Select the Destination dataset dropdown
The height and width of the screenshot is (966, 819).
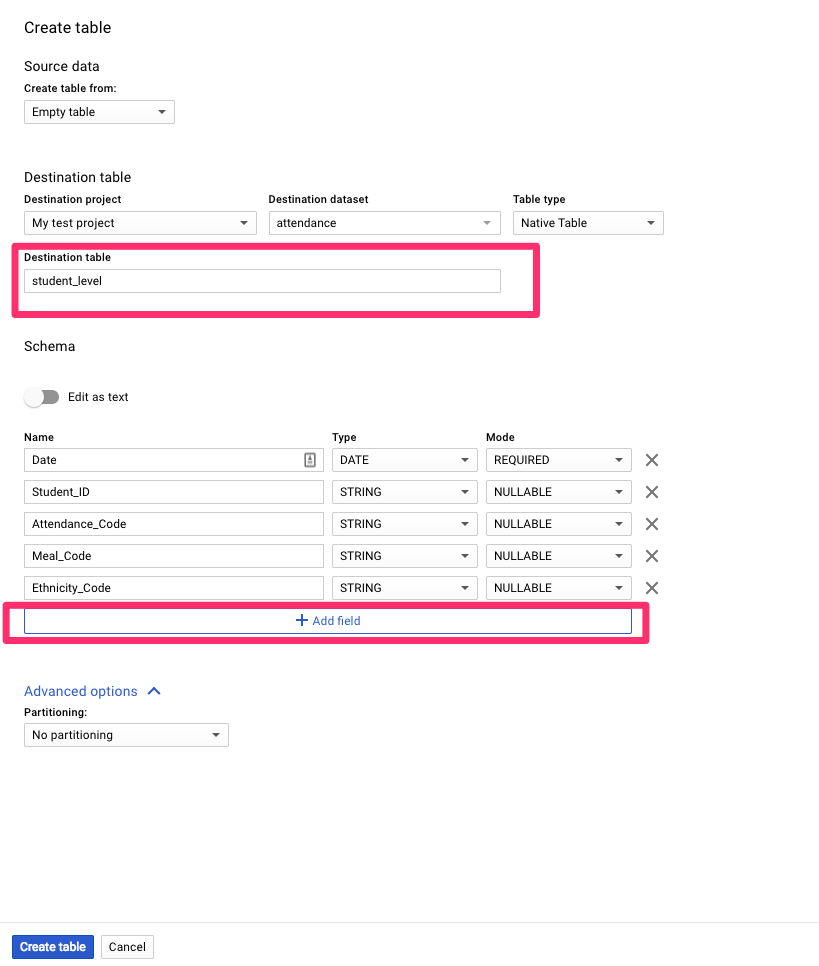click(x=384, y=223)
